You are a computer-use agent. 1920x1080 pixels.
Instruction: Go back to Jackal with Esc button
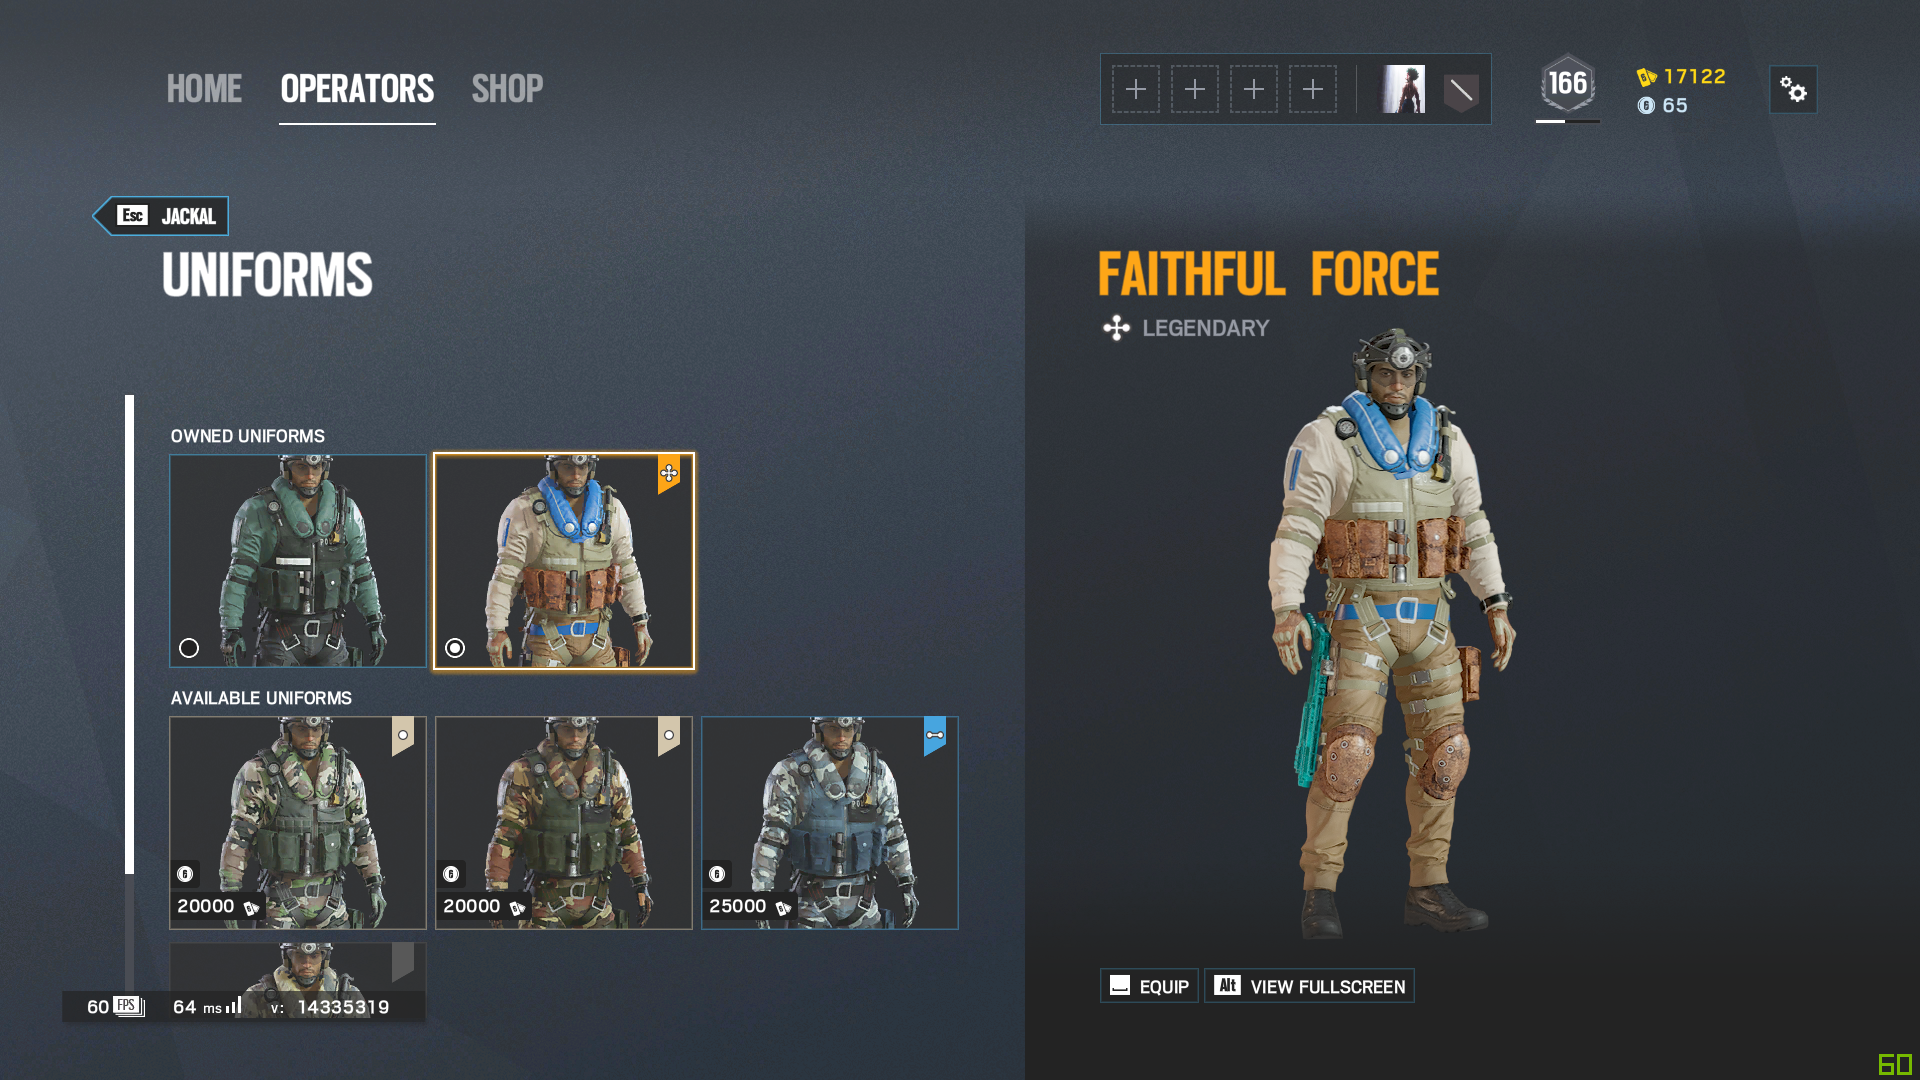click(161, 216)
